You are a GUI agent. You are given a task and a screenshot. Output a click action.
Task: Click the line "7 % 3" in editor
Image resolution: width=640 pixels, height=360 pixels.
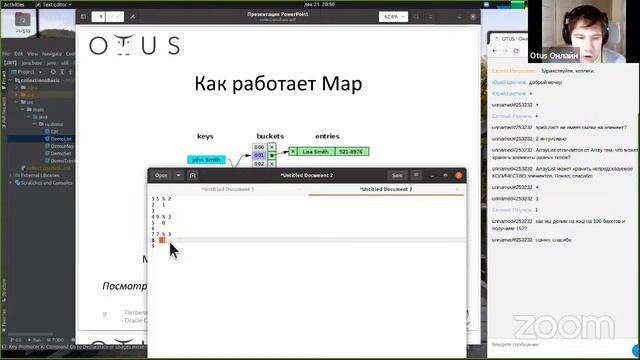point(164,234)
